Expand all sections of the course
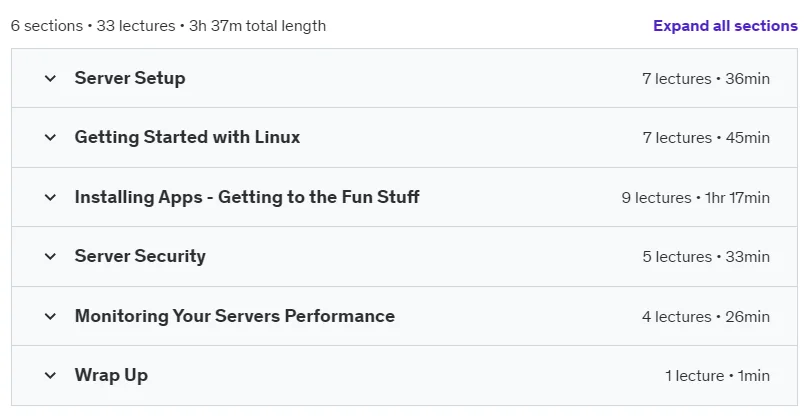 [x=725, y=26]
